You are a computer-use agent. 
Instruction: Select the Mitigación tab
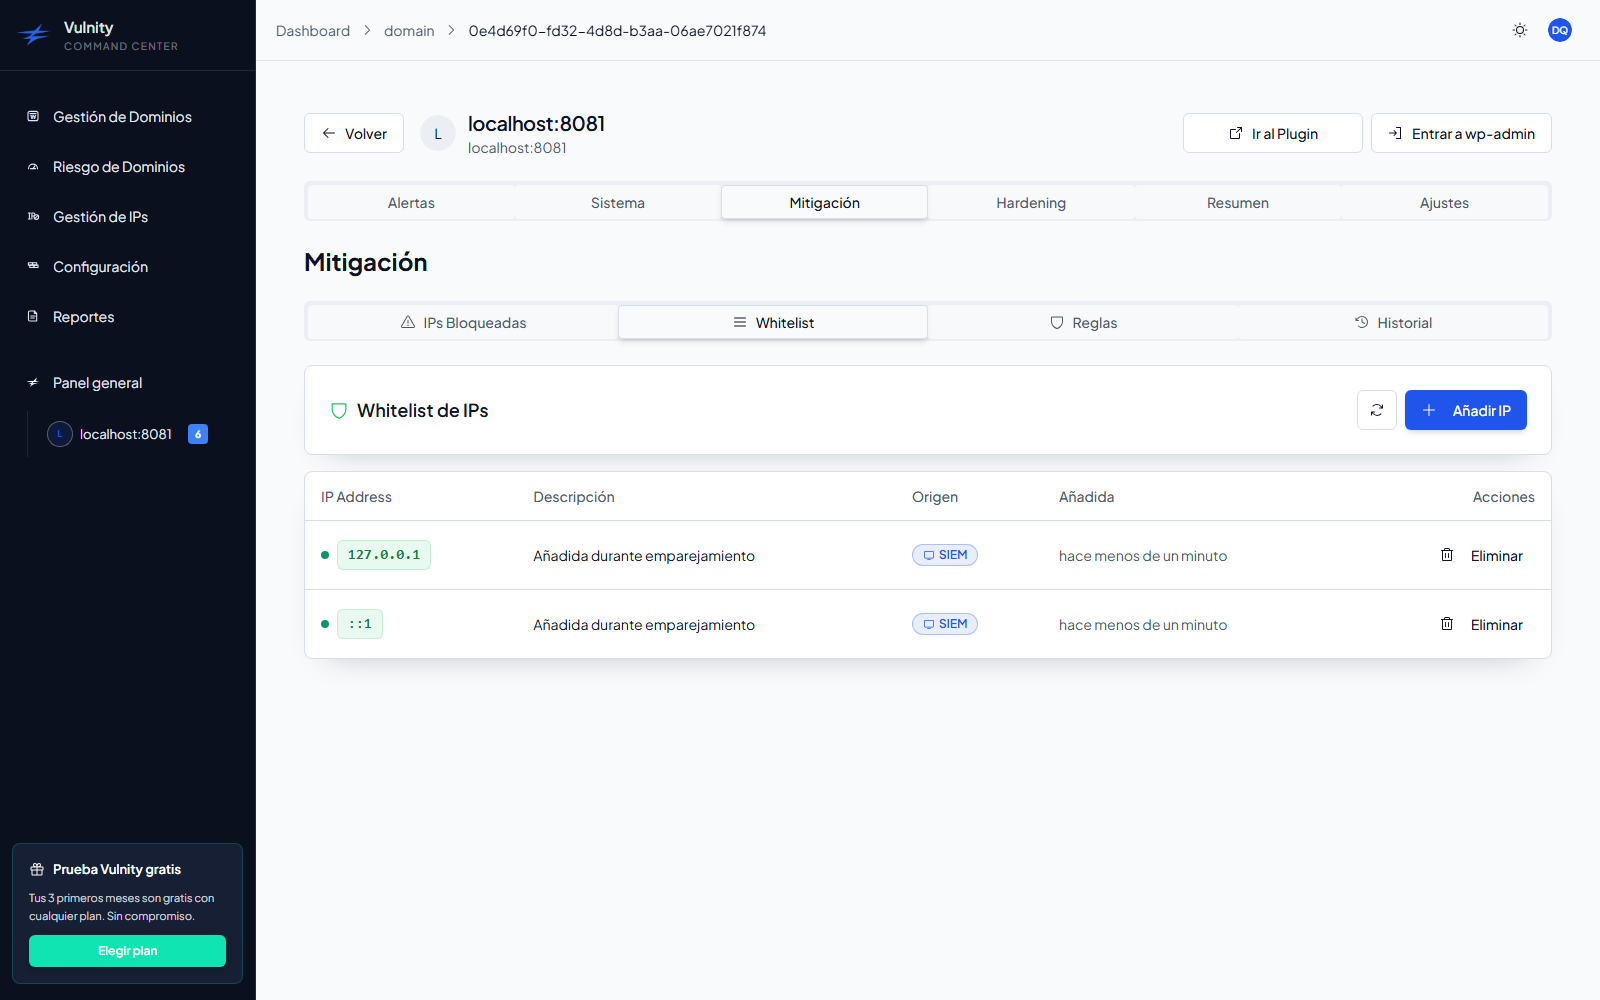pos(824,203)
